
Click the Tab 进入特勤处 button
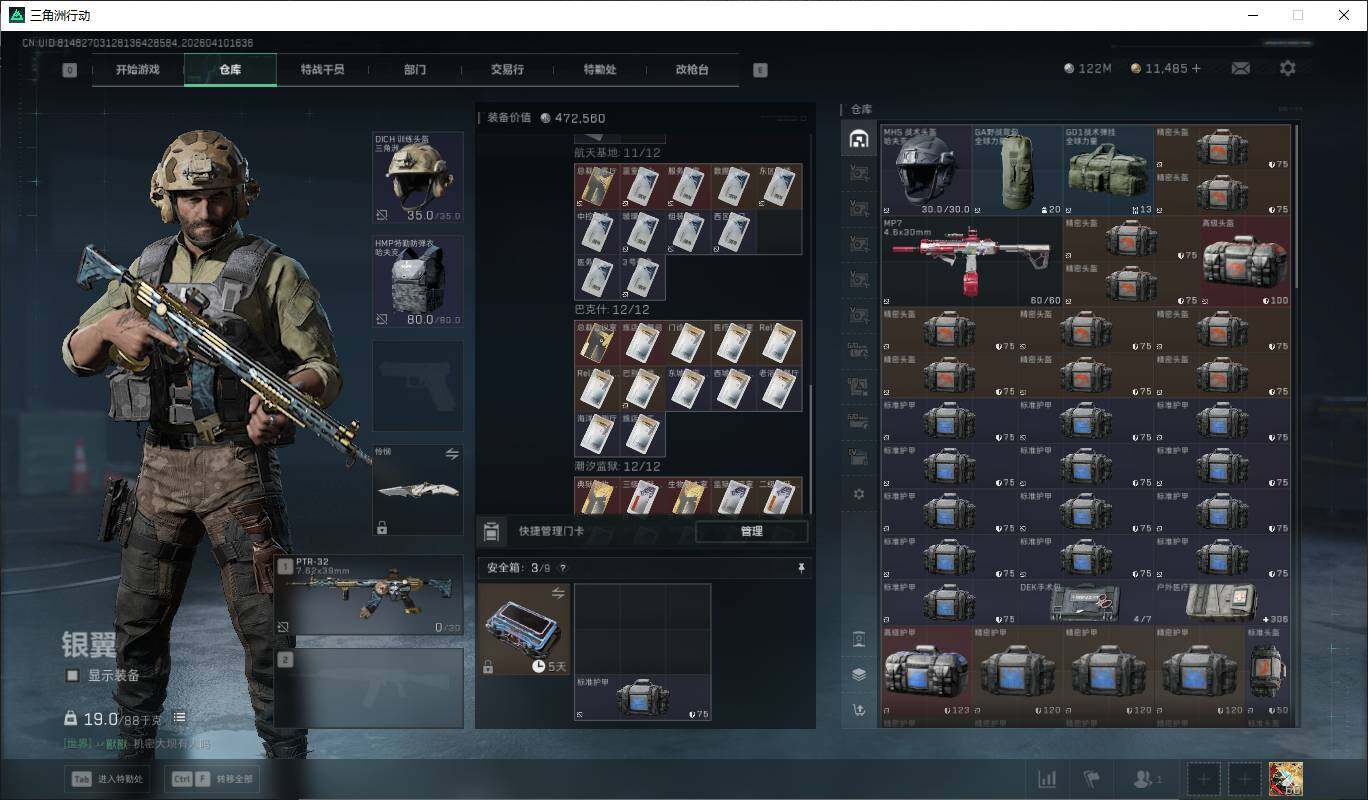[x=107, y=779]
